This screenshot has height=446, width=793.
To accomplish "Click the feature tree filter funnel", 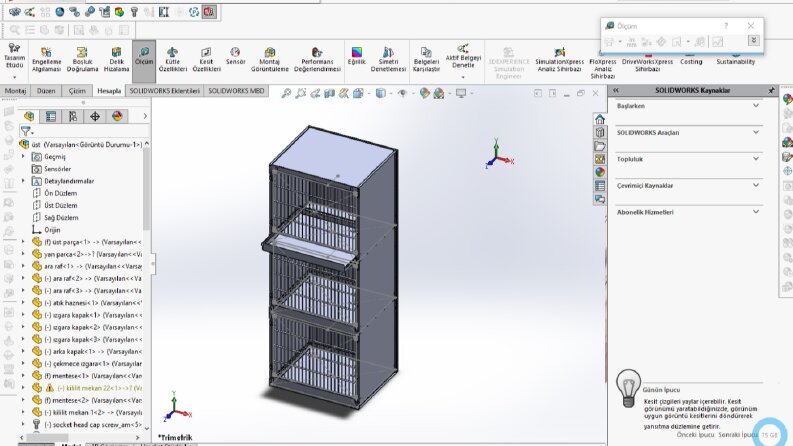I will pos(26,131).
